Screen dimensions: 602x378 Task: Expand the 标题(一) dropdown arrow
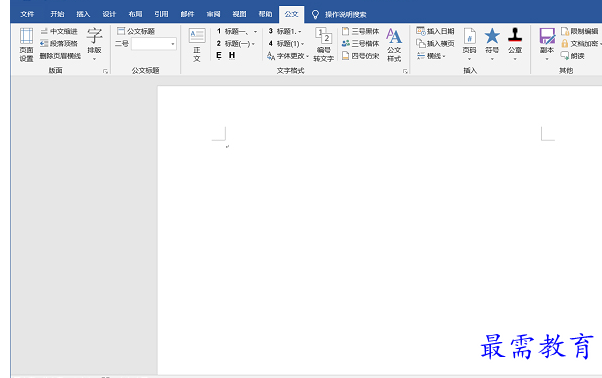253,44
